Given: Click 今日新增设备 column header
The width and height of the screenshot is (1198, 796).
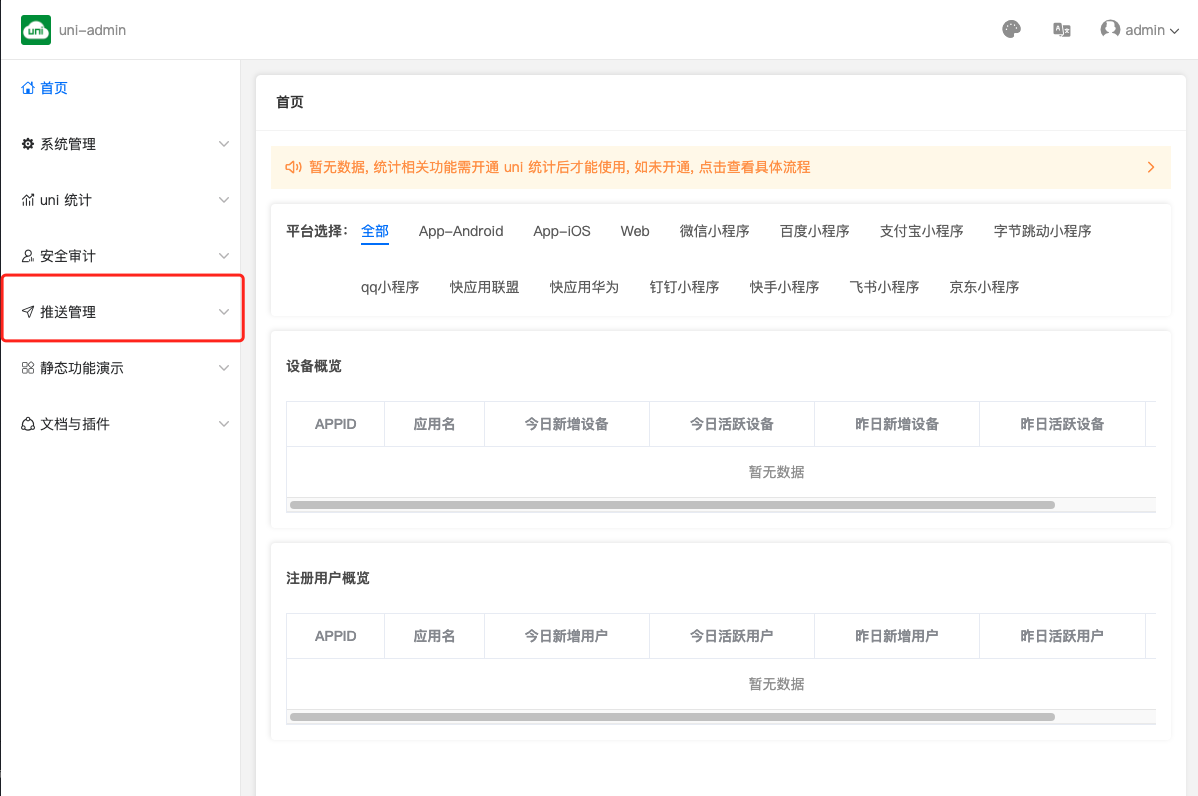Looking at the screenshot, I should pos(566,424).
